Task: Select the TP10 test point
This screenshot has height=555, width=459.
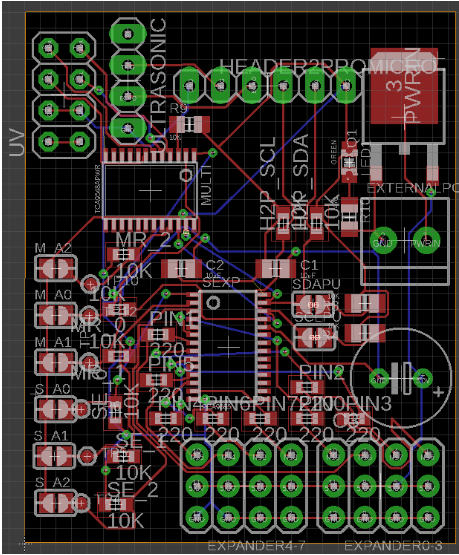Action: click(x=91, y=284)
